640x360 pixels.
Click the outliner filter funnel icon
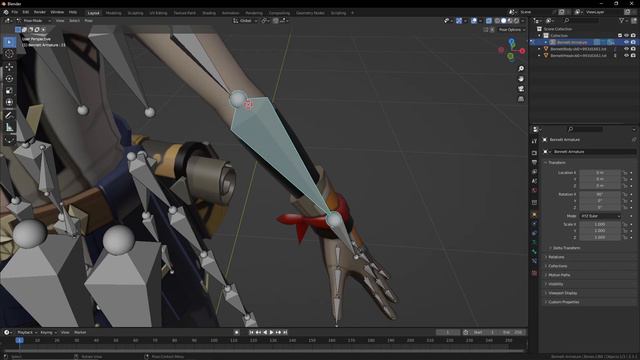622,20
